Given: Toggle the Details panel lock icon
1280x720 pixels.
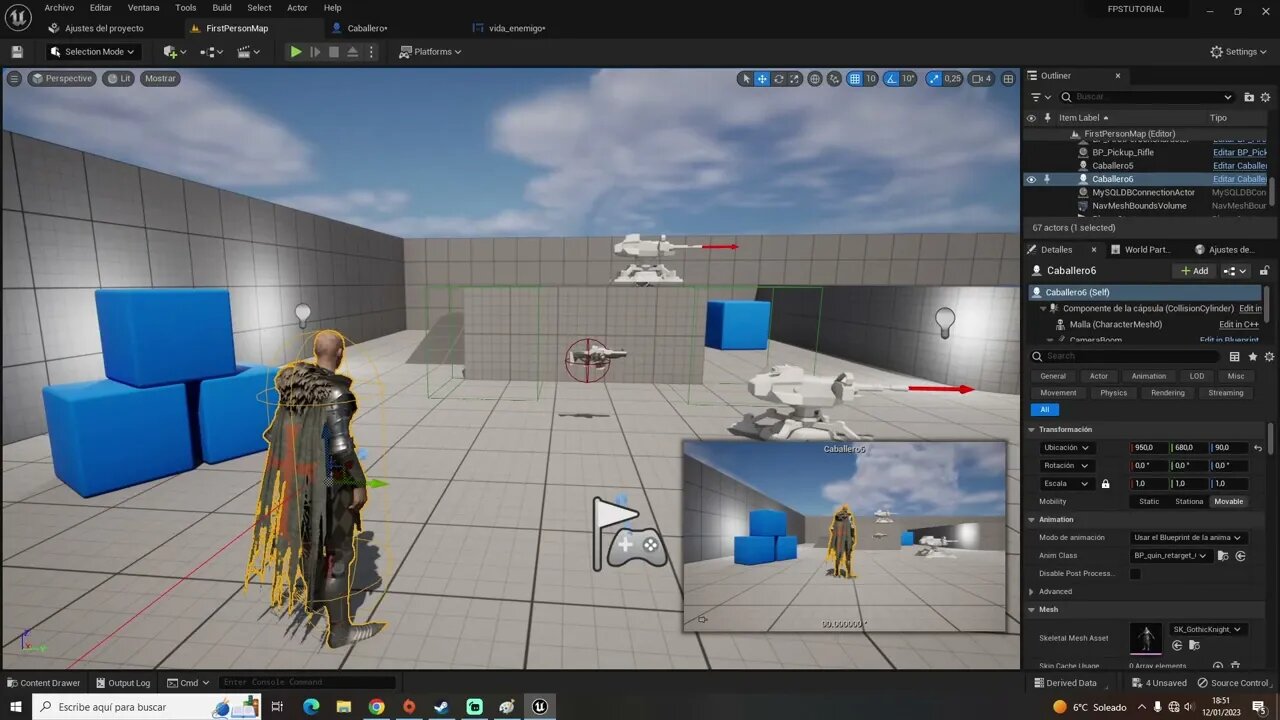Looking at the screenshot, I should [1264, 271].
